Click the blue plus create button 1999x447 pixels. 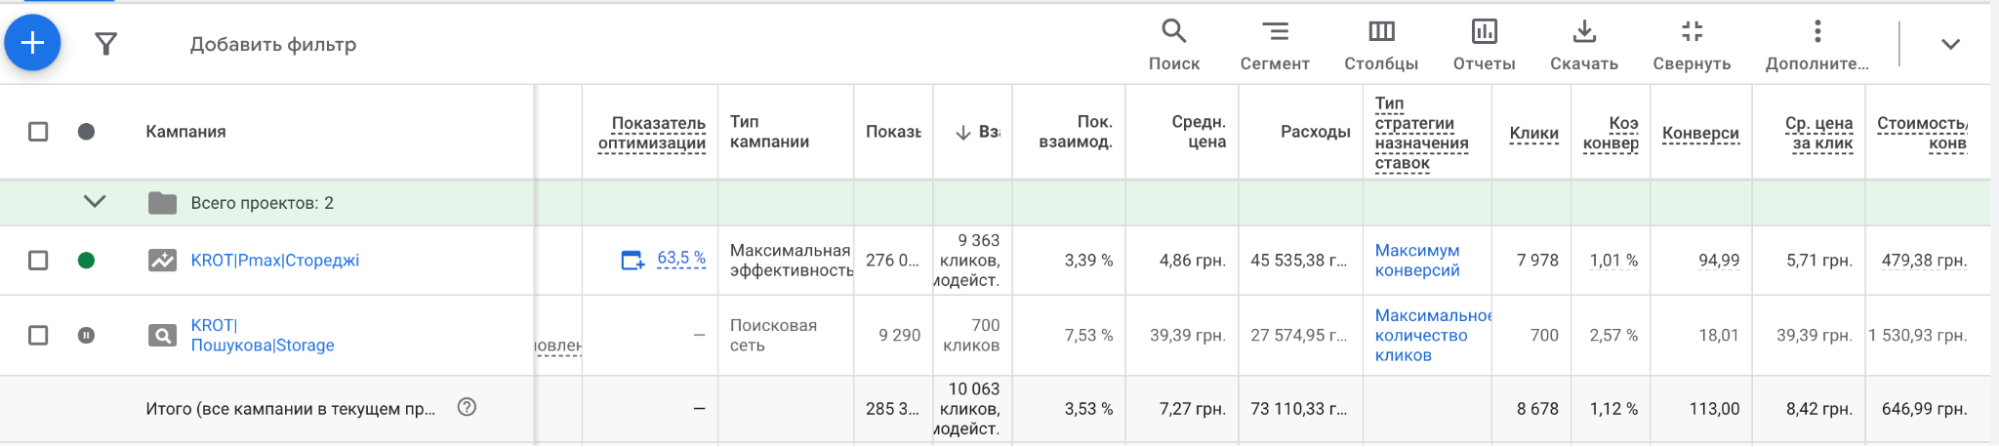point(33,43)
